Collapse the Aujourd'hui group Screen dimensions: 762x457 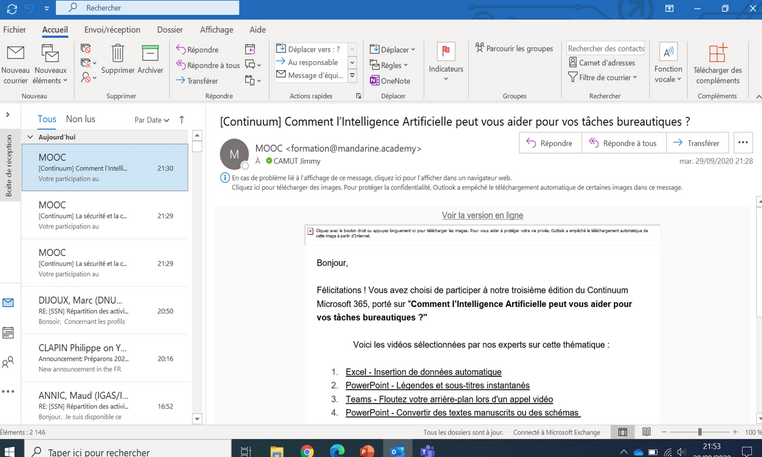(x=29, y=136)
